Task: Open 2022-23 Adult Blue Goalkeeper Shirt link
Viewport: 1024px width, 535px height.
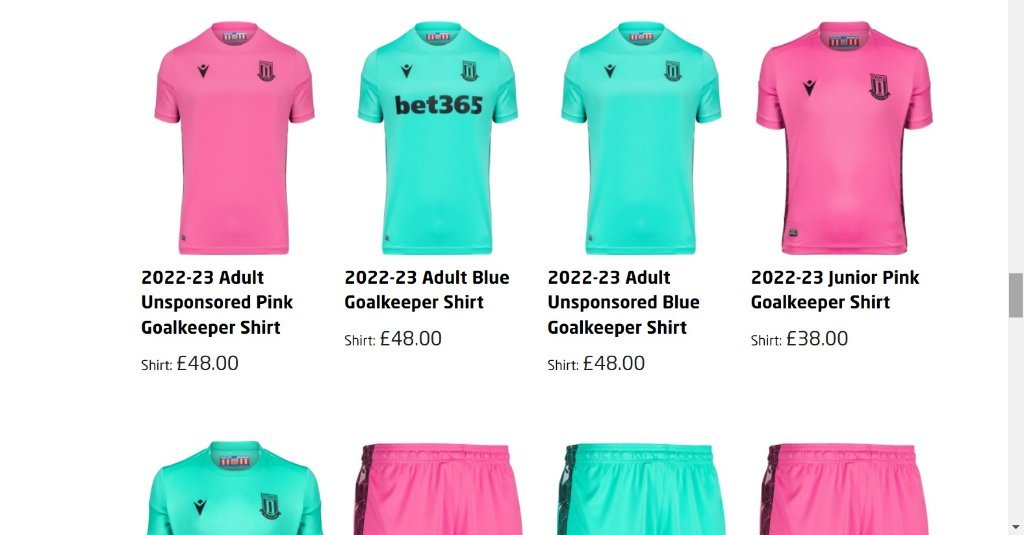Action: (426, 290)
